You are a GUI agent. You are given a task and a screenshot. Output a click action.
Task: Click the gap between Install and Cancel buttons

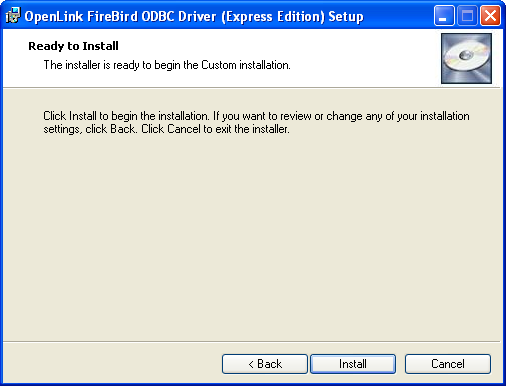pos(400,364)
